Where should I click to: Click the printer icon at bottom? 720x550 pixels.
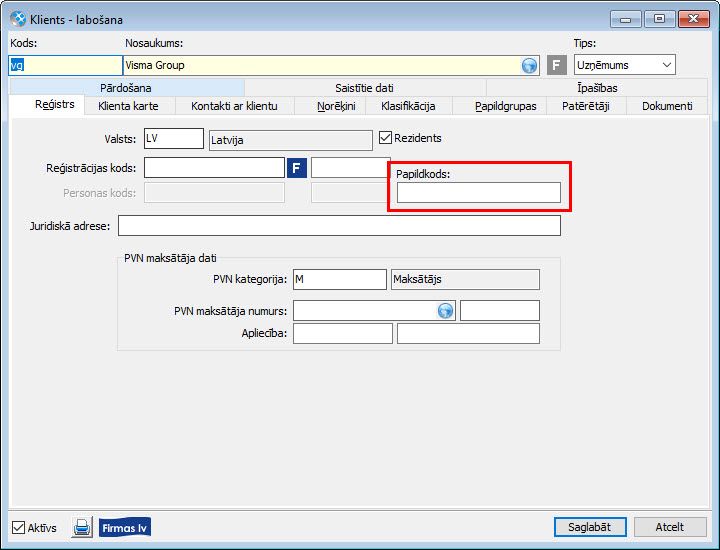82,527
